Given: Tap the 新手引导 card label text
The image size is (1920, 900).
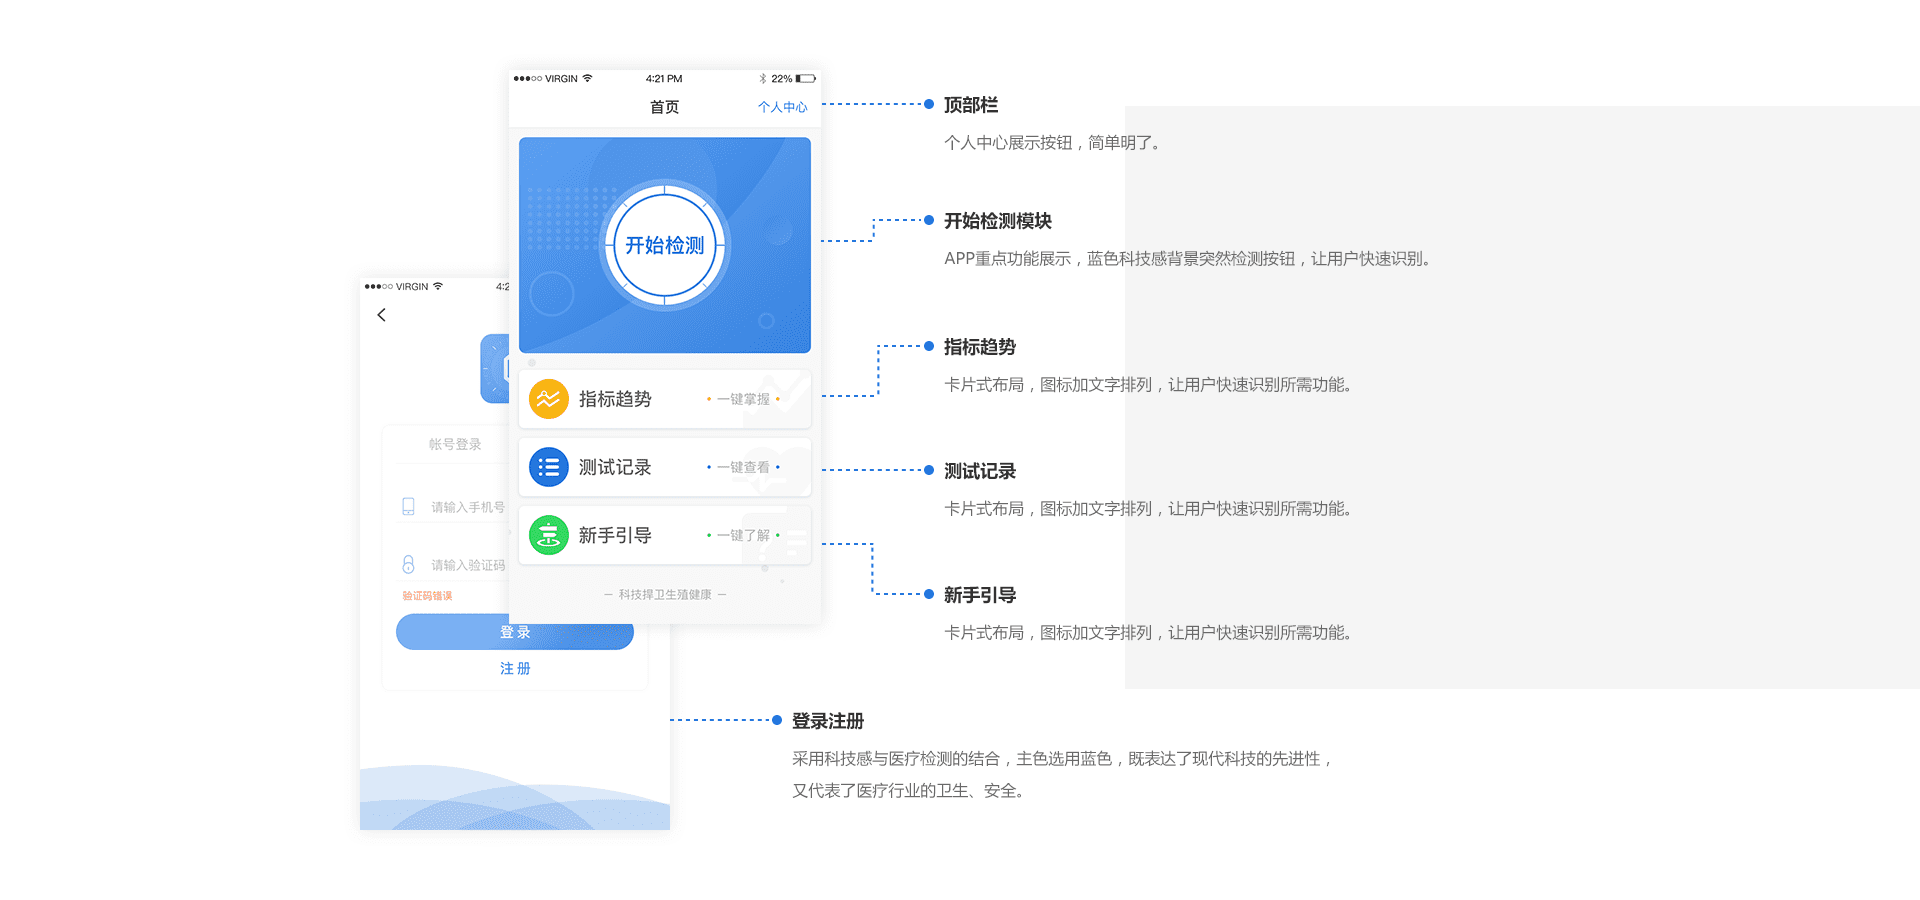Looking at the screenshot, I should [615, 535].
